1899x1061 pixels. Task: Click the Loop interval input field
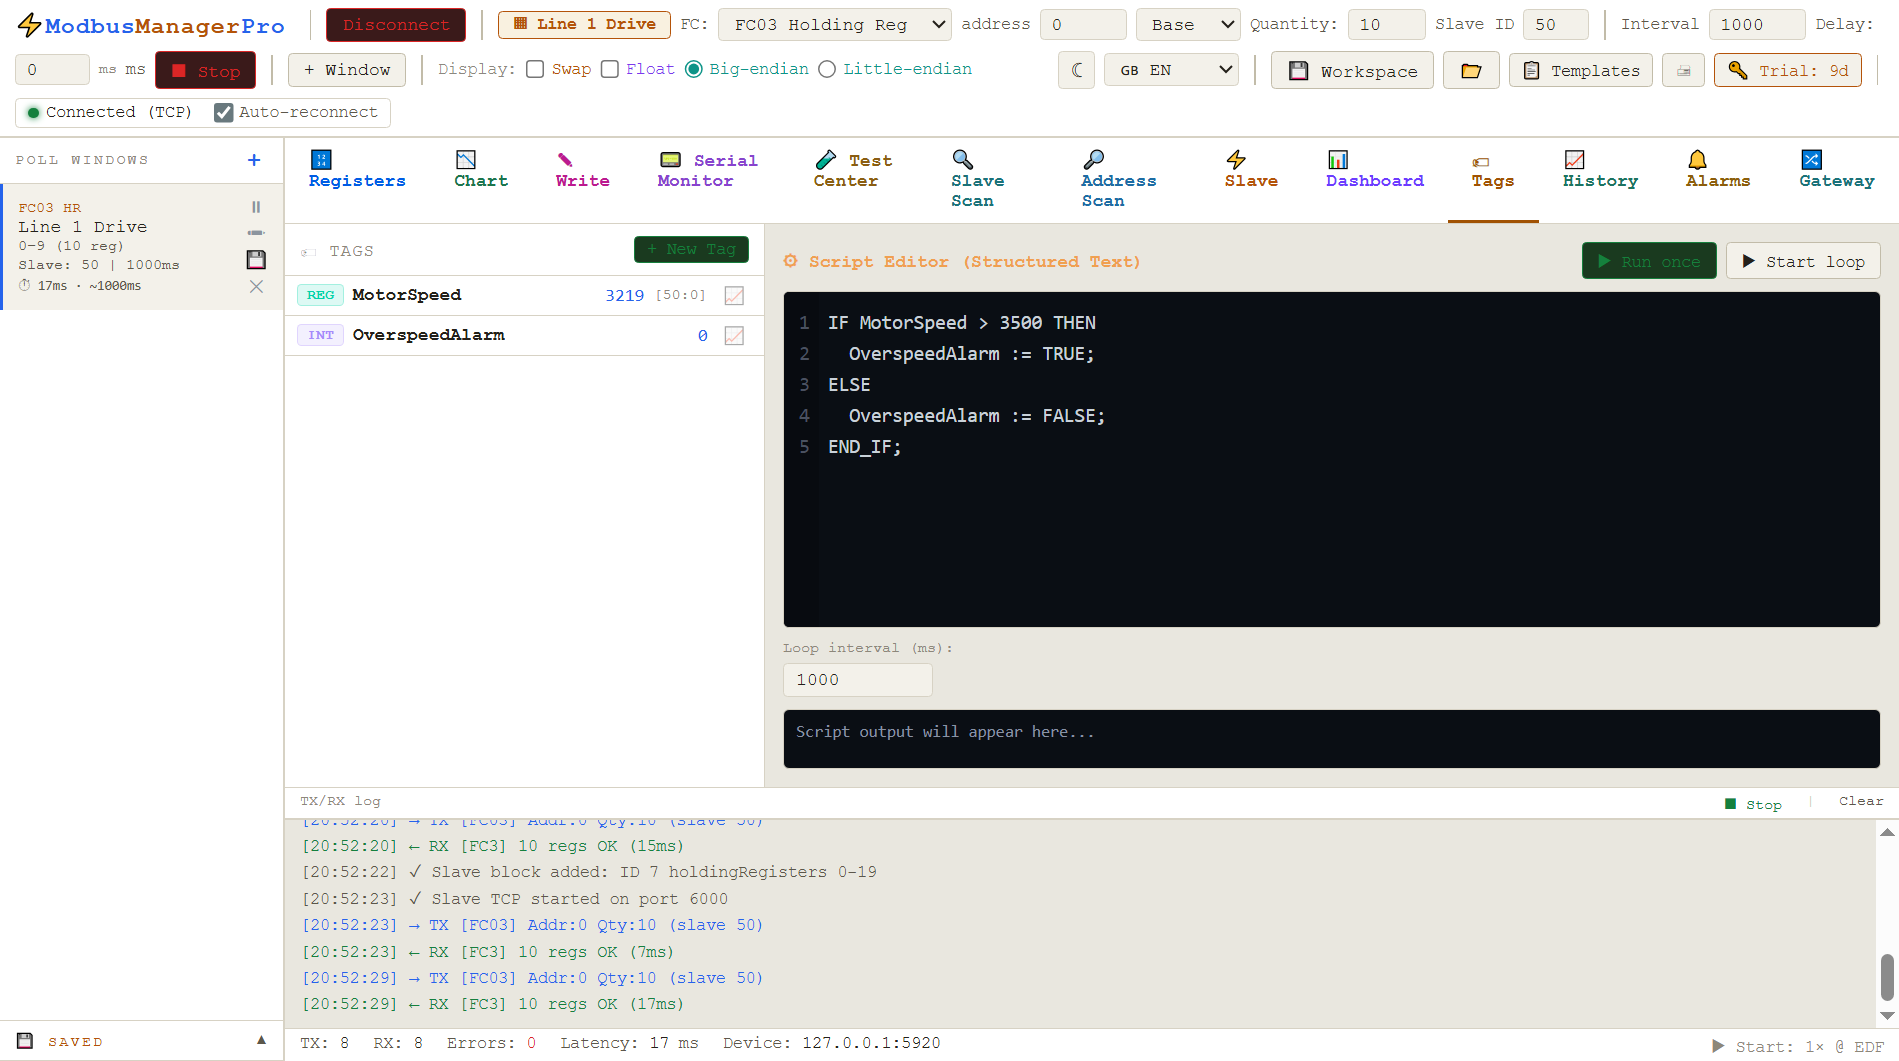click(x=857, y=680)
